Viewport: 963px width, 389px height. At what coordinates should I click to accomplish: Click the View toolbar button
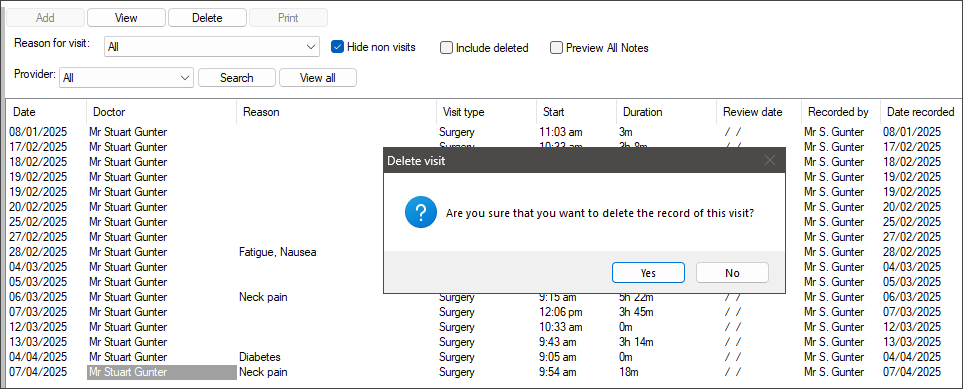click(x=126, y=18)
